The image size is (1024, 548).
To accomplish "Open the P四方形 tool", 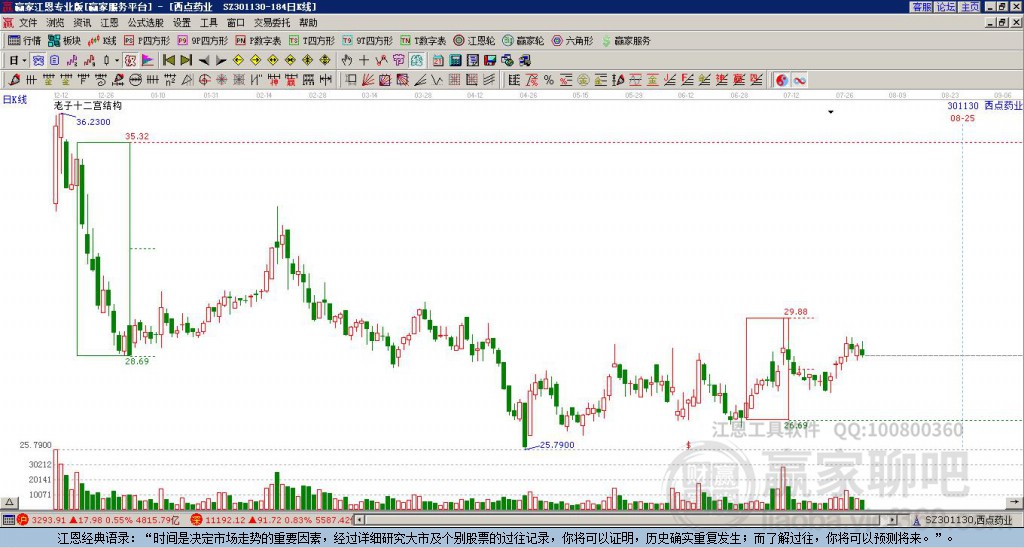I will 147,40.
